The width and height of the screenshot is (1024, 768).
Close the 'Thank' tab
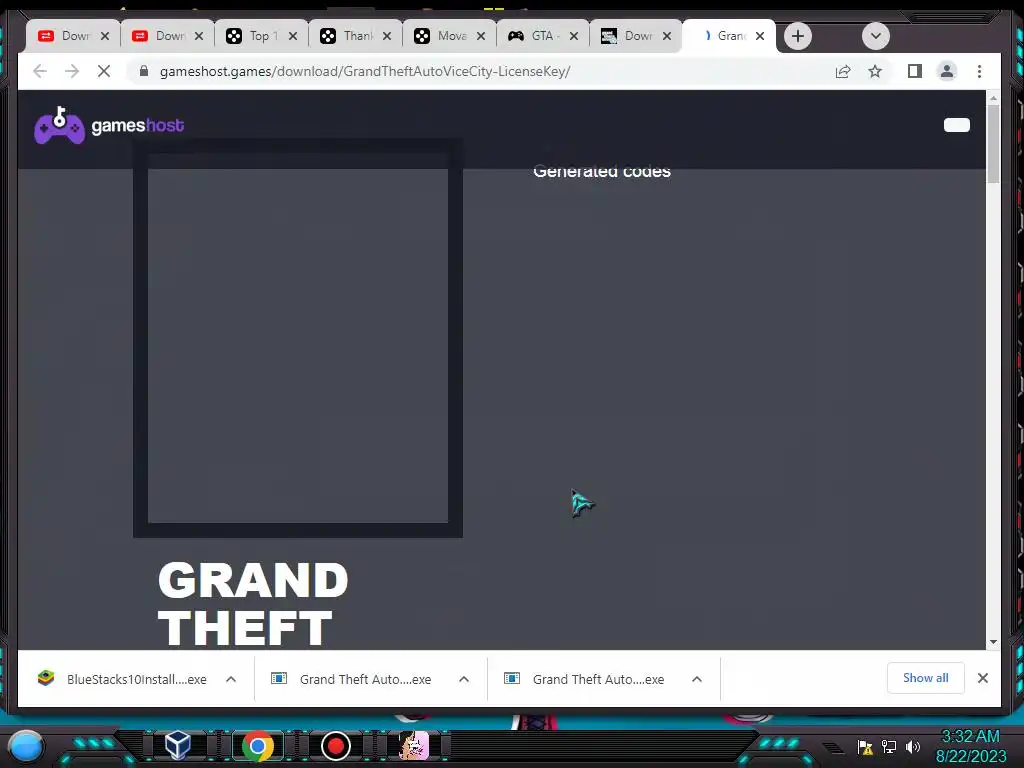[x=387, y=36]
